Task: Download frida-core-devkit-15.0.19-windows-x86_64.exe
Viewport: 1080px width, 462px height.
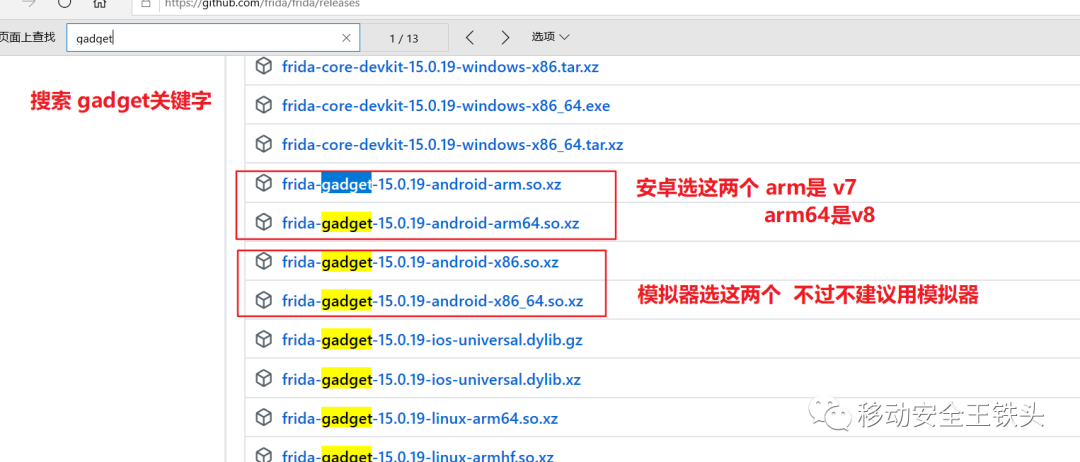Action: tap(446, 106)
